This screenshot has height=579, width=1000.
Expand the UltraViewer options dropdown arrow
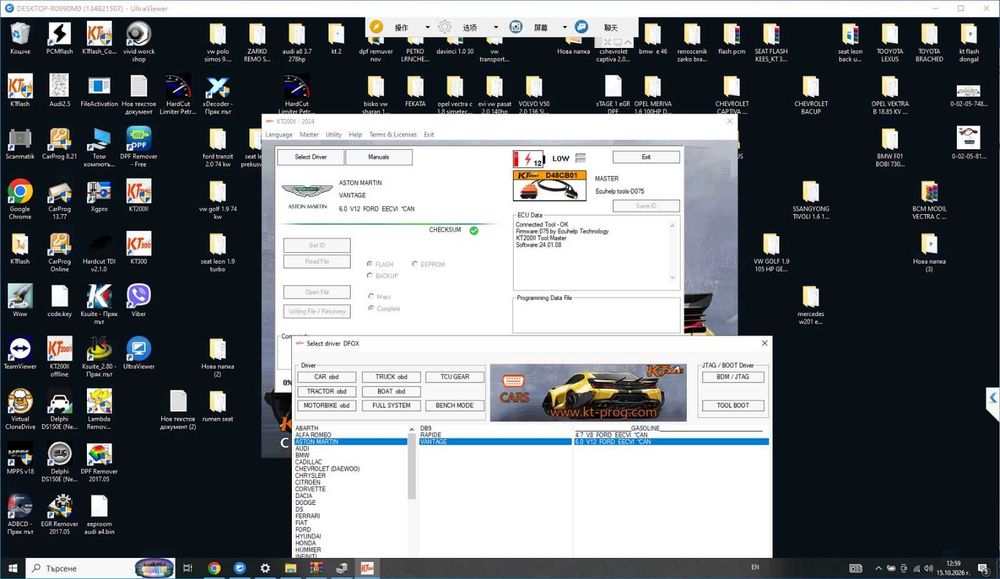pyautogui.click(x=496, y=27)
